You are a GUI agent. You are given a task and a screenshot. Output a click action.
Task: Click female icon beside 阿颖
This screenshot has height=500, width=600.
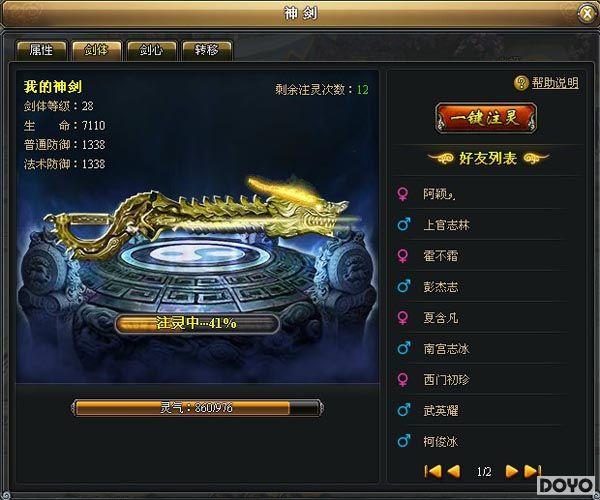pyautogui.click(x=403, y=194)
